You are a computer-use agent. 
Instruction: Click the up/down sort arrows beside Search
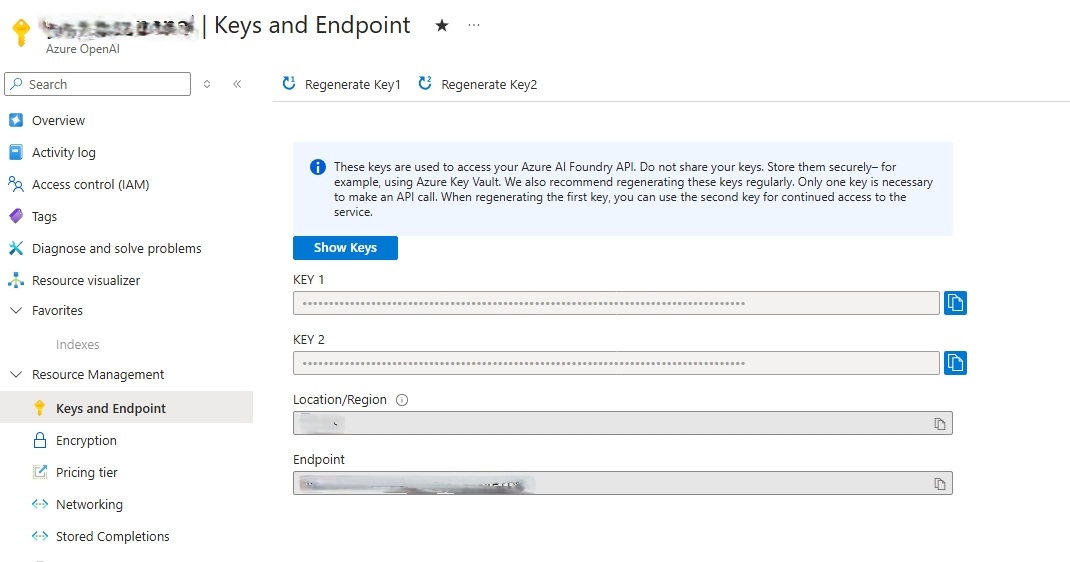pos(207,85)
